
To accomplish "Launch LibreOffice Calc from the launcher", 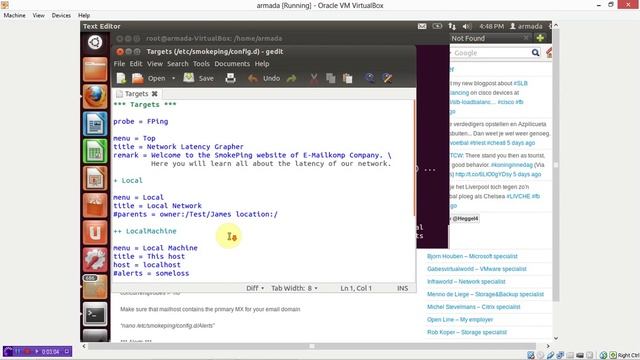I will 95,151.
